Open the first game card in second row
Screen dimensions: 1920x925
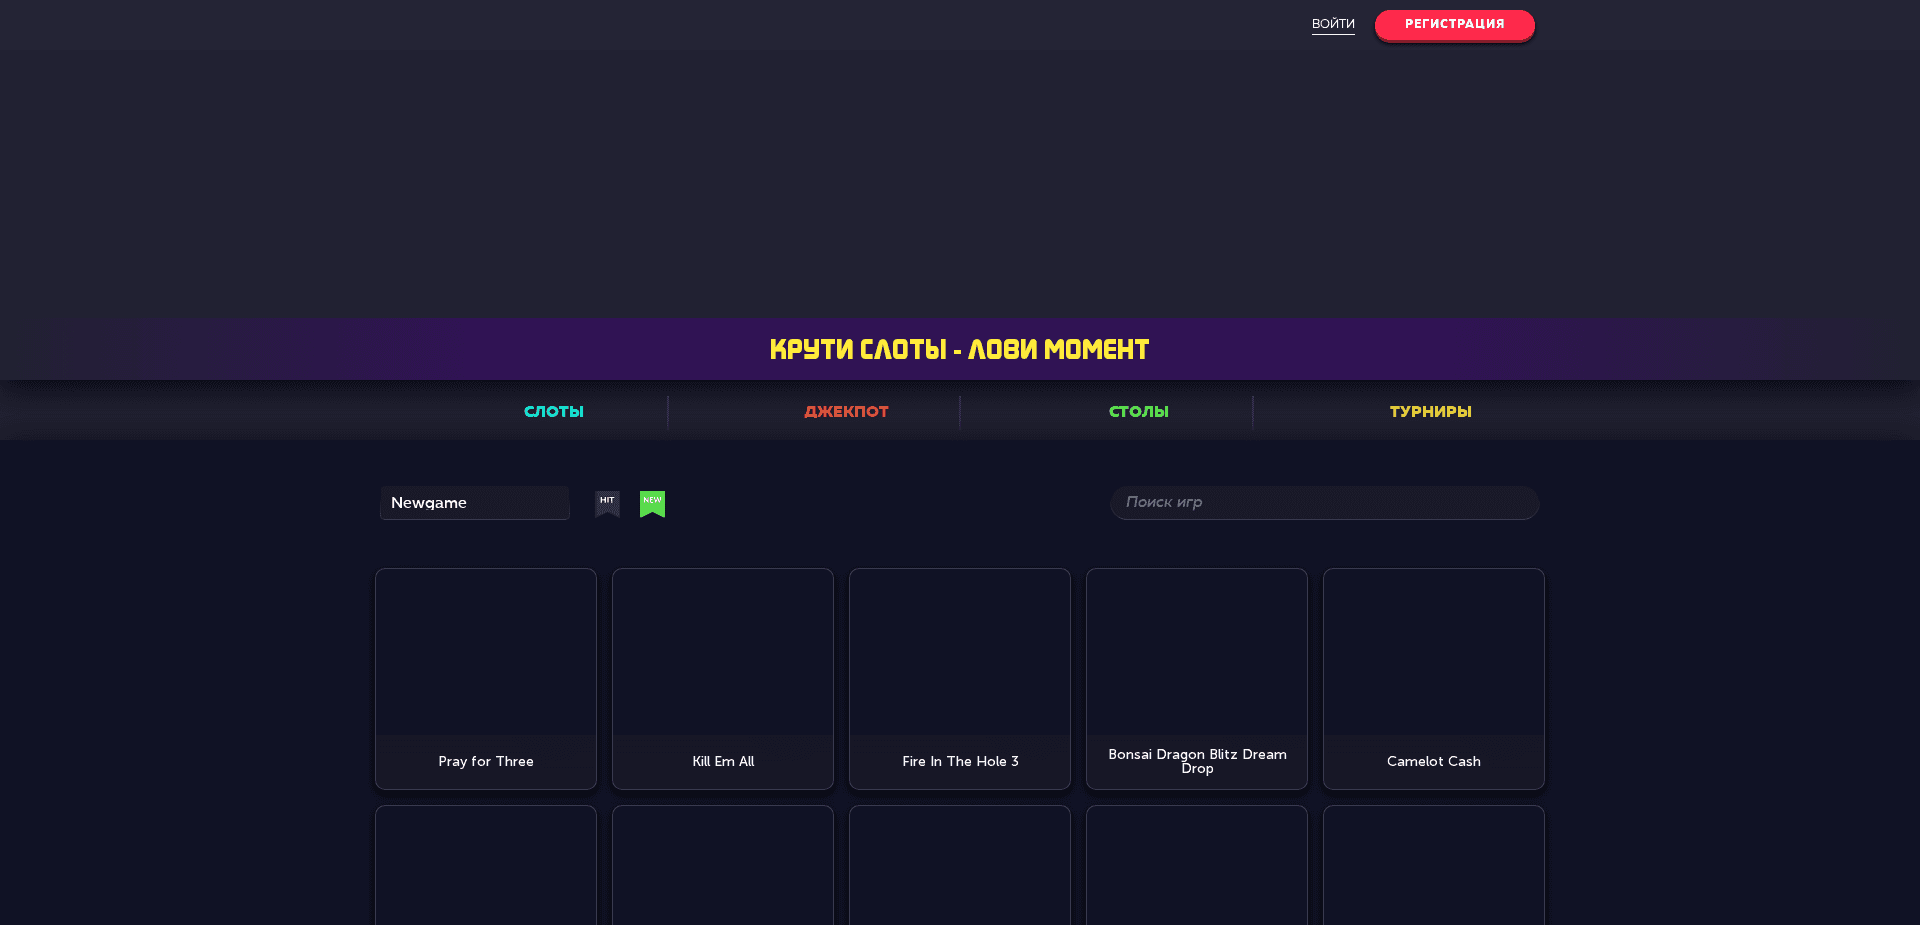pyautogui.click(x=485, y=870)
